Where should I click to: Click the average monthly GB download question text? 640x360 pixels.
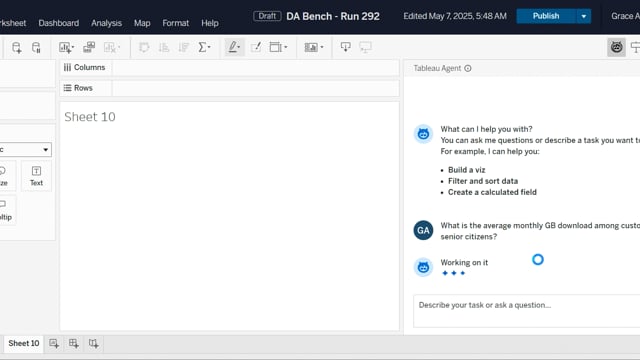pyautogui.click(x=540, y=231)
